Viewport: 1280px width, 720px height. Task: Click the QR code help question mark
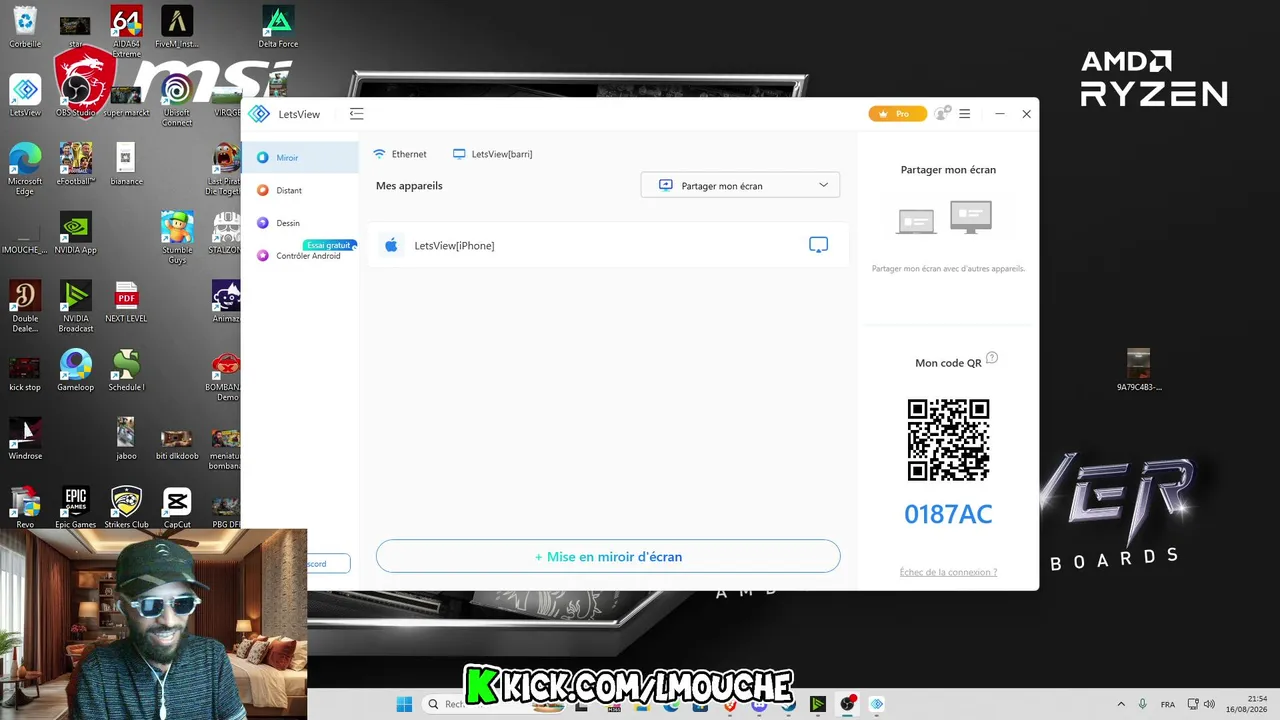coord(992,358)
